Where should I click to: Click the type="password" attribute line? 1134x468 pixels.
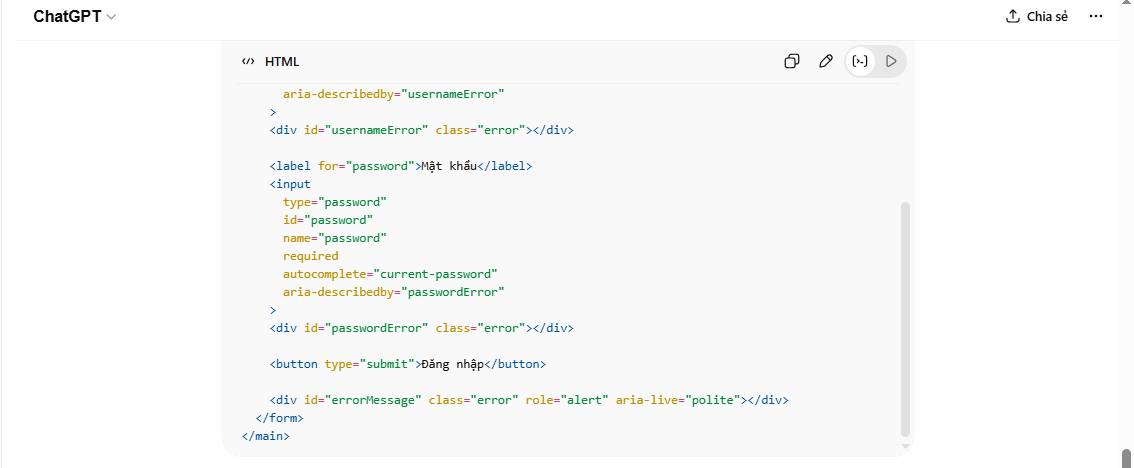pos(334,202)
